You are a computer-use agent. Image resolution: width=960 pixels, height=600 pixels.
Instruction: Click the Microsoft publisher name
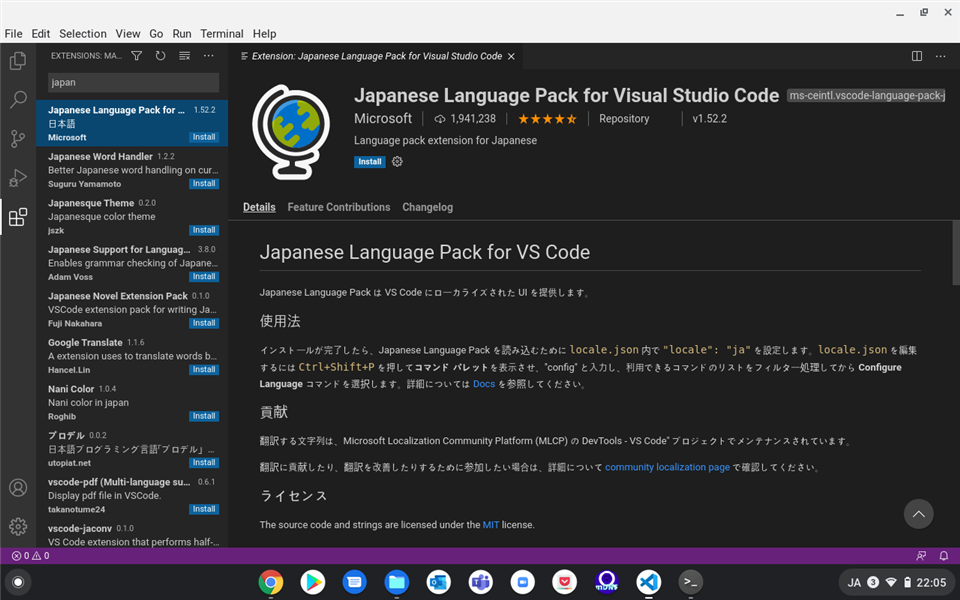coord(383,119)
